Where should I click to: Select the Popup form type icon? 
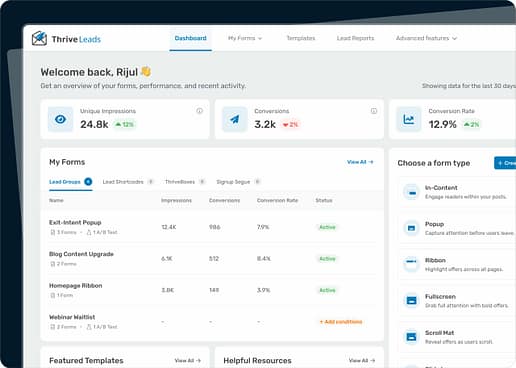coord(412,228)
